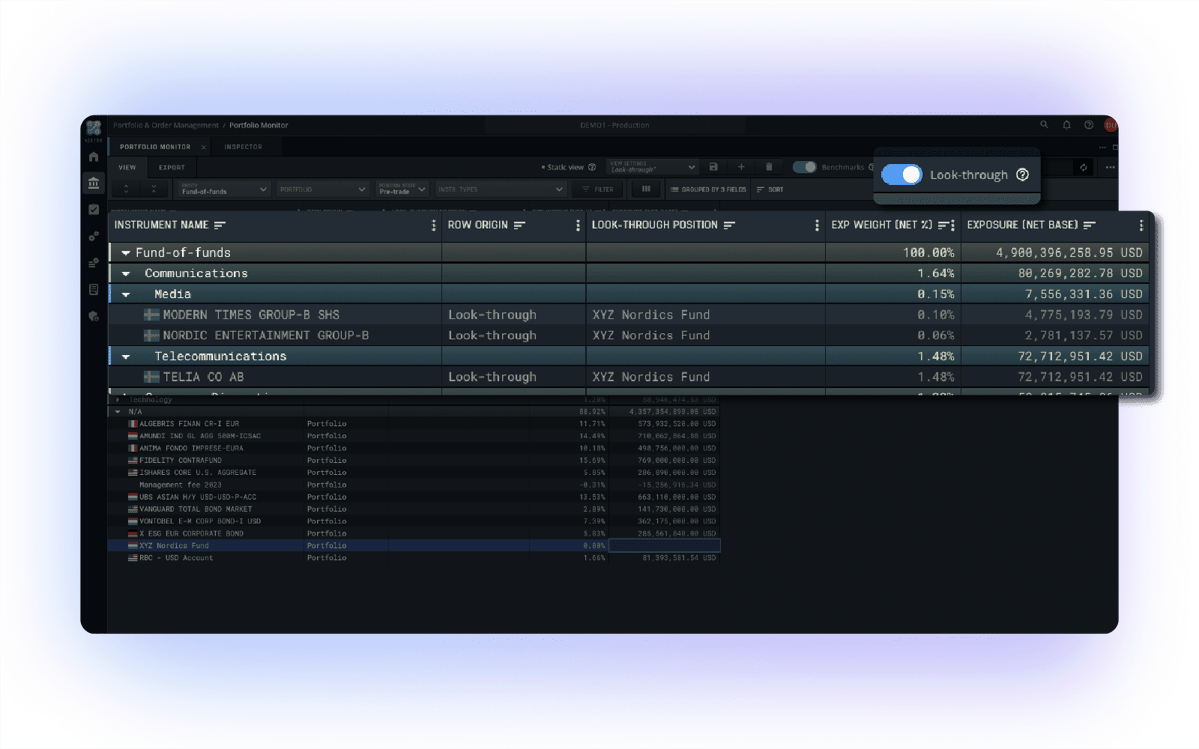The width and height of the screenshot is (1199, 749).
Task: Open notifications via the bell icon
Action: coord(1064,124)
